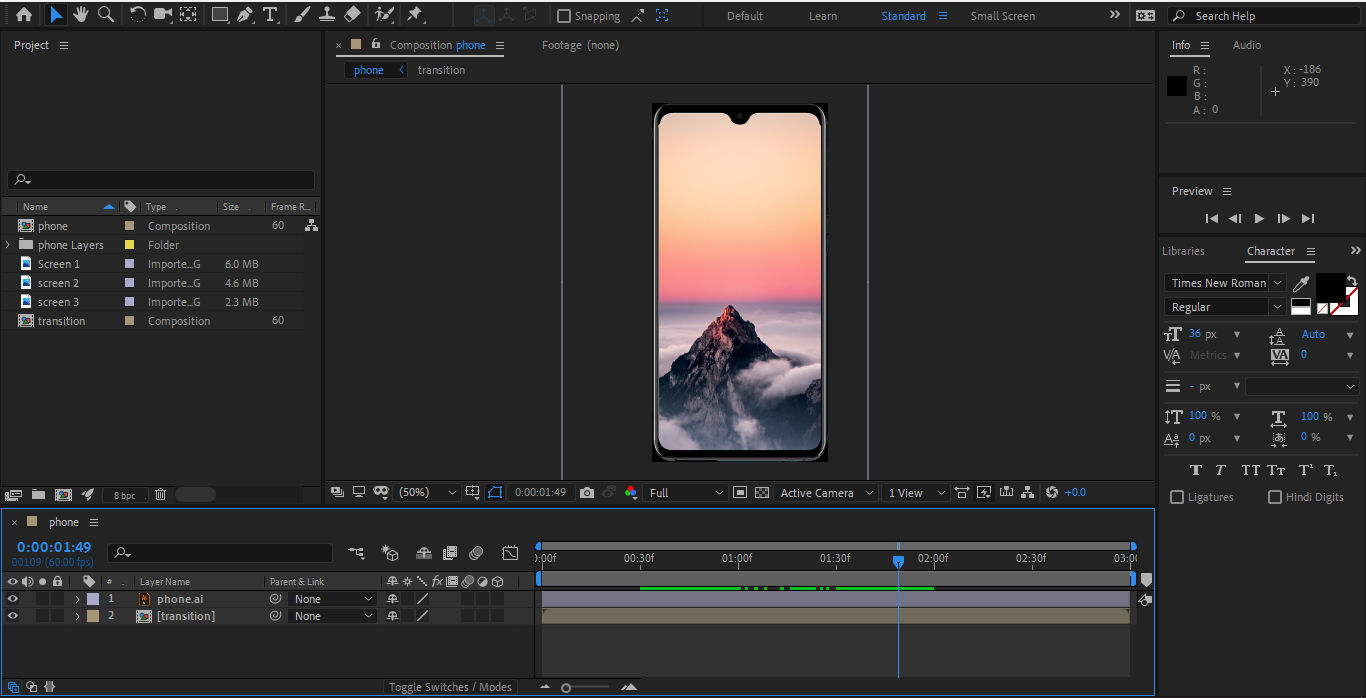Click the black fill color swatch
This screenshot has width=1366, height=698.
click(1329, 288)
